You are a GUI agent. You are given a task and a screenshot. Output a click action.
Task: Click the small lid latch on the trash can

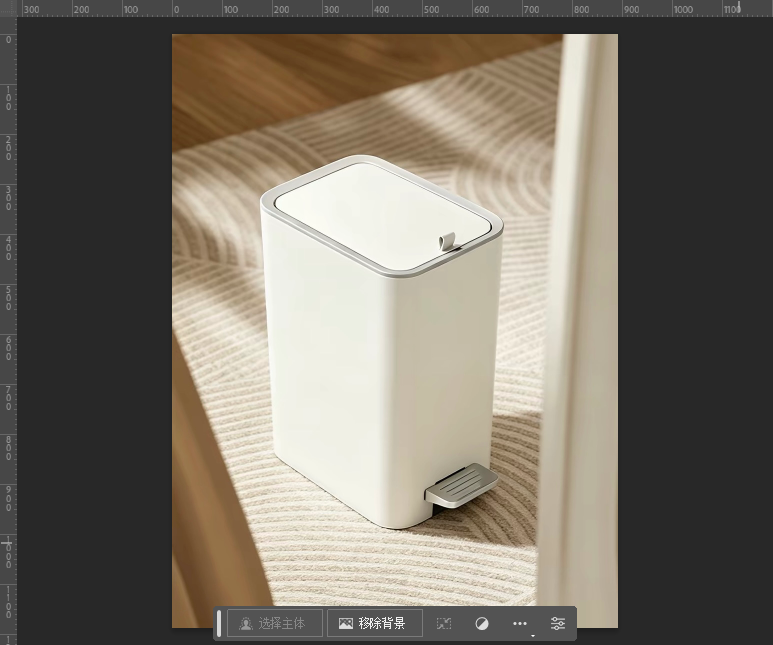click(x=447, y=241)
